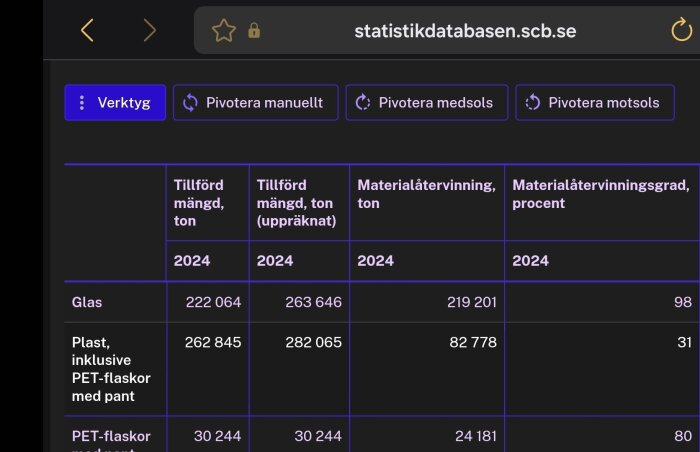Screen dimensions: 700x452
Task: Select the Glas row label
Action: 87,302
